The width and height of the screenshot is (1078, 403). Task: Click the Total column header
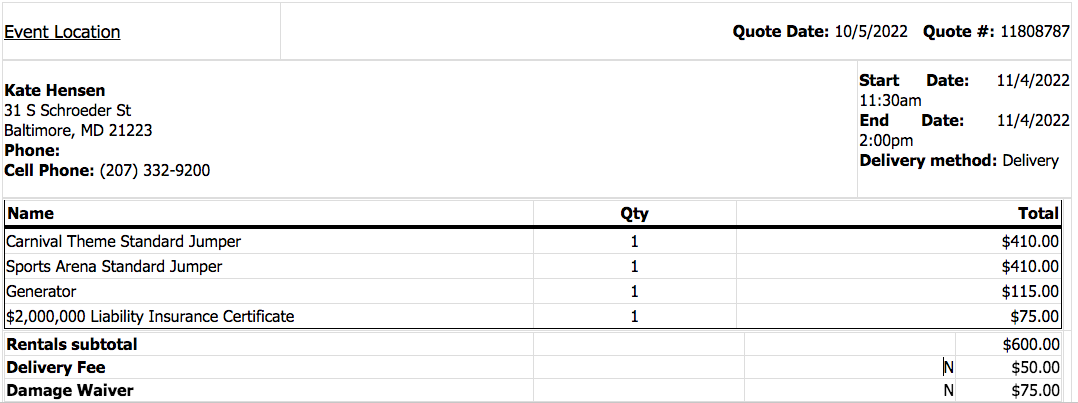click(x=1038, y=214)
